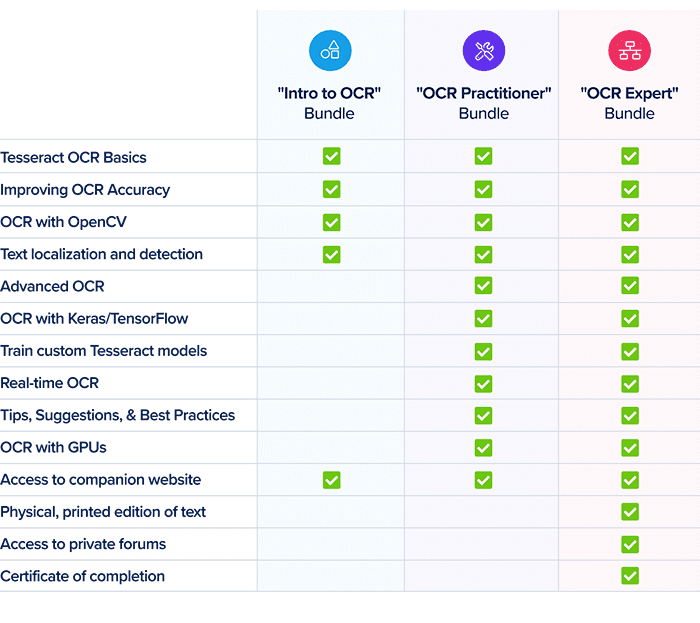Click Expert checkmark for Physical, printed edition
Viewport: 700px width, 623px height.
pos(629,512)
